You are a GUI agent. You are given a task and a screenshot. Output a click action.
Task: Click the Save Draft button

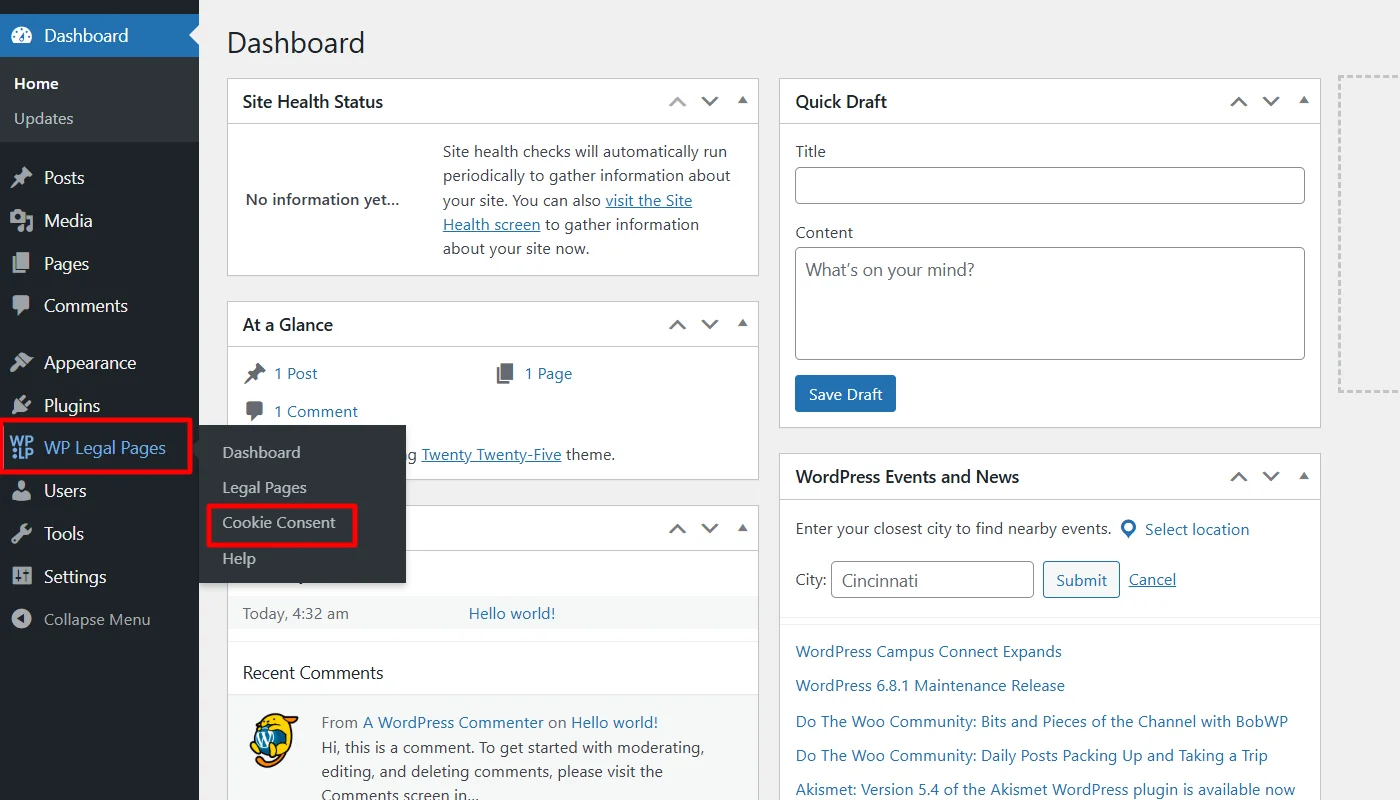click(x=845, y=394)
